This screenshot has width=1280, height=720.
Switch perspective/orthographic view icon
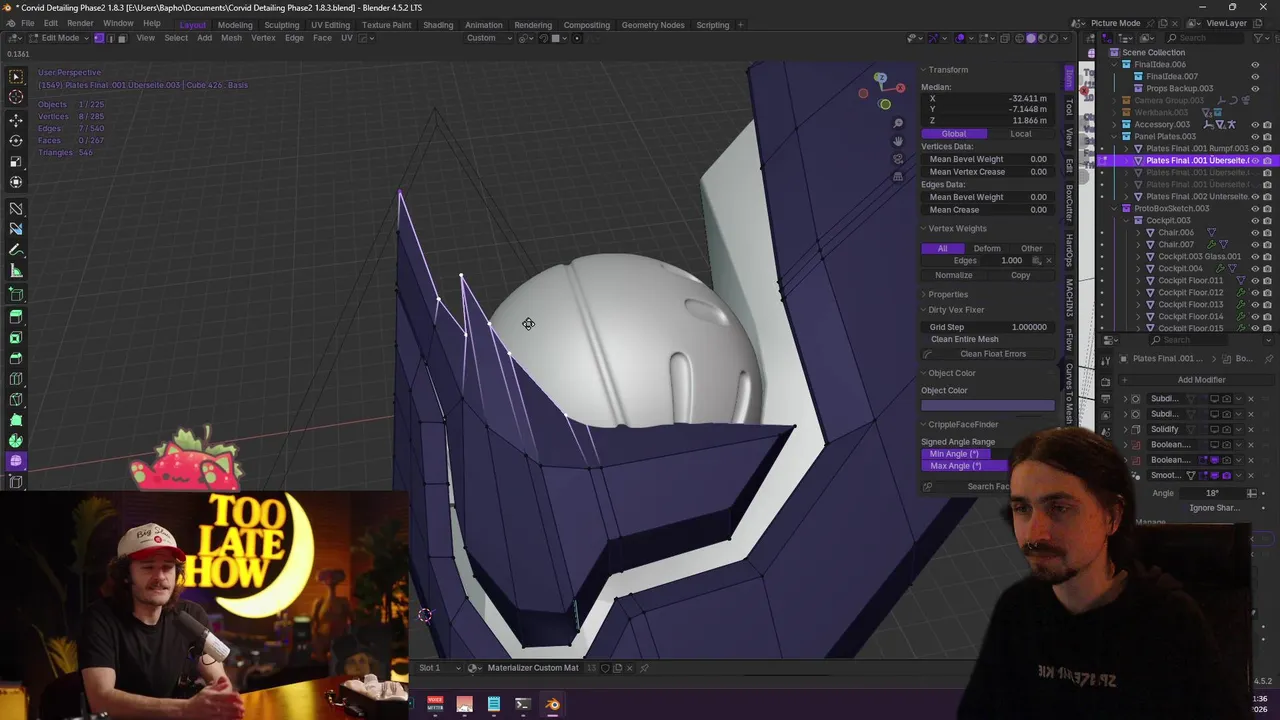click(898, 177)
